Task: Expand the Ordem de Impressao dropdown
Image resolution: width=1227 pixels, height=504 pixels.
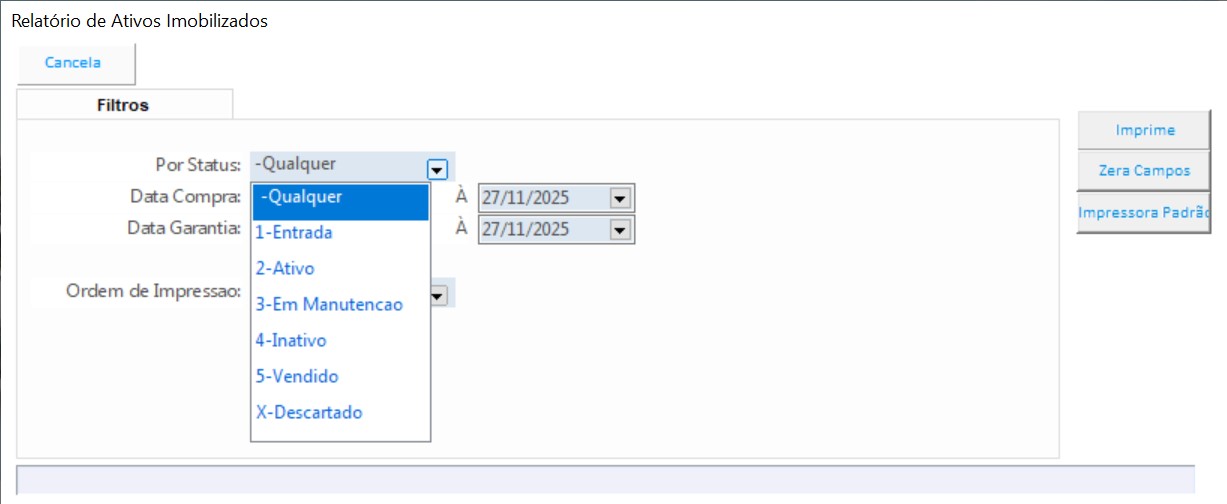Action: 440,294
